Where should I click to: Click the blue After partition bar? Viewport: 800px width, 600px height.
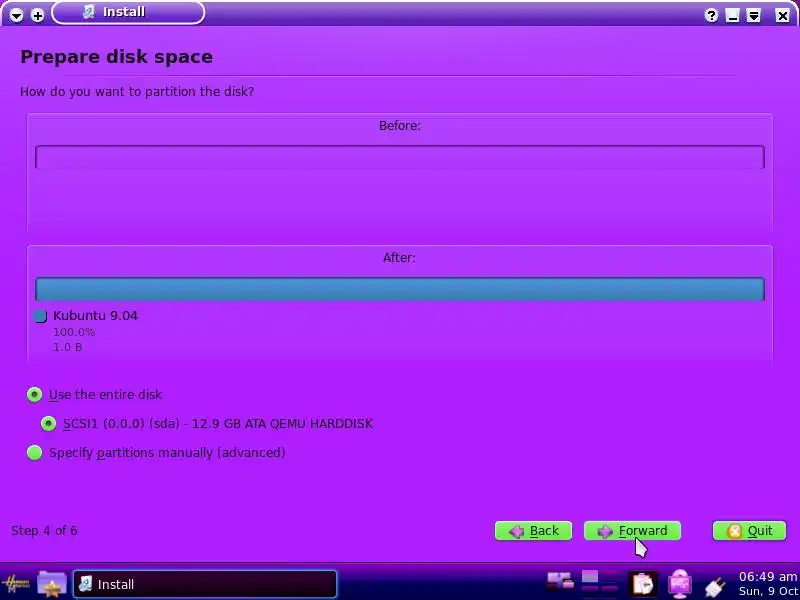(400, 289)
